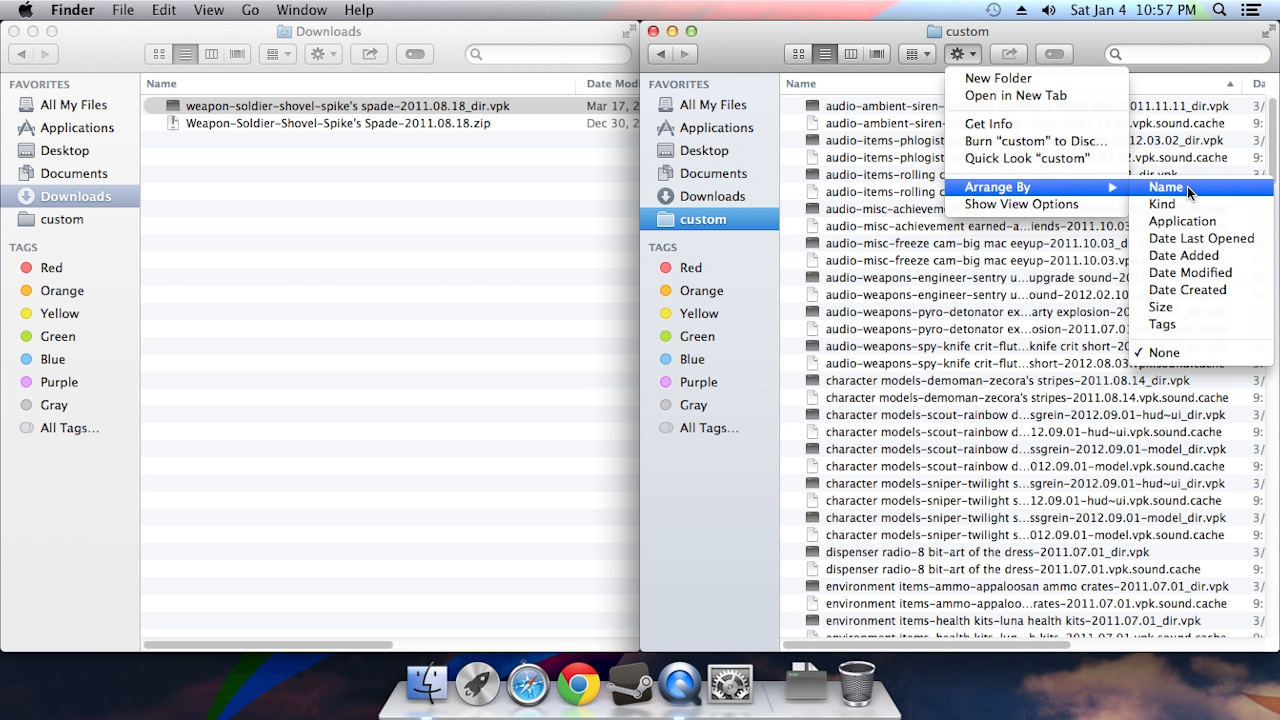
Task: Toggle sort order arrow in custom window header
Action: [x=1230, y=84]
